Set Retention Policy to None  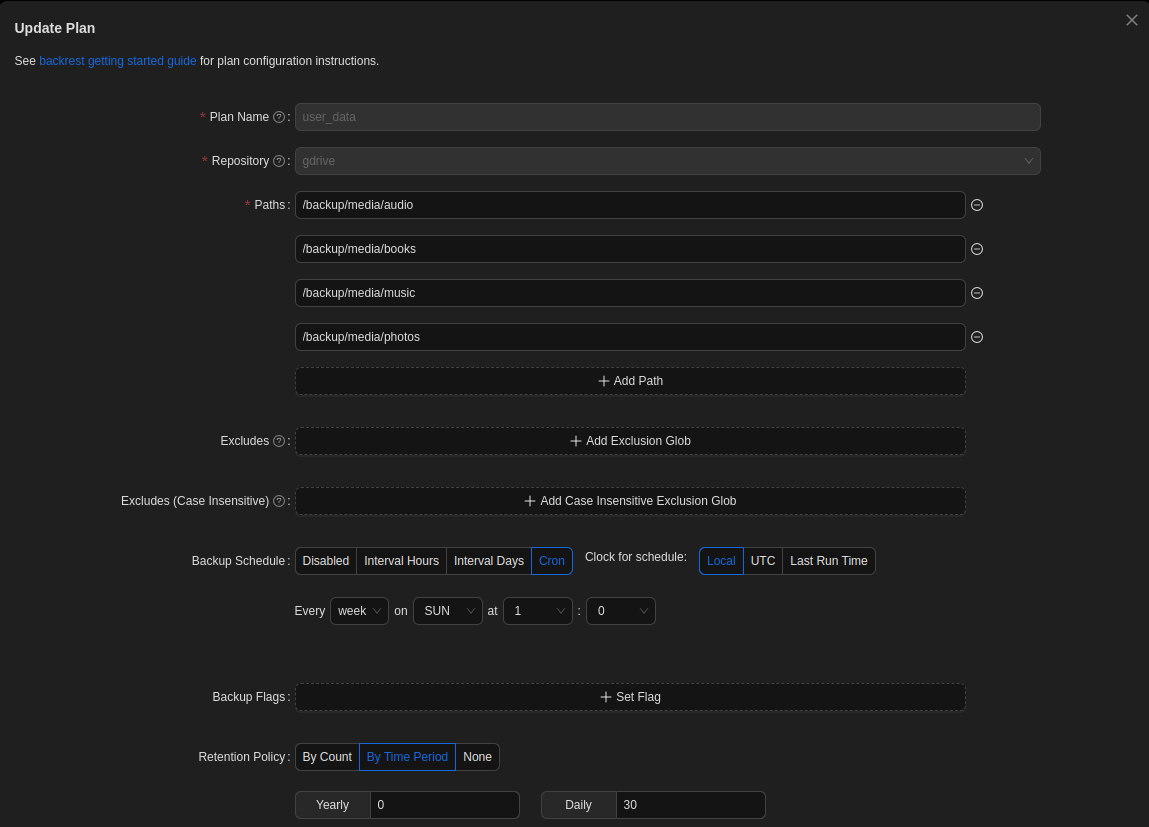(x=477, y=757)
